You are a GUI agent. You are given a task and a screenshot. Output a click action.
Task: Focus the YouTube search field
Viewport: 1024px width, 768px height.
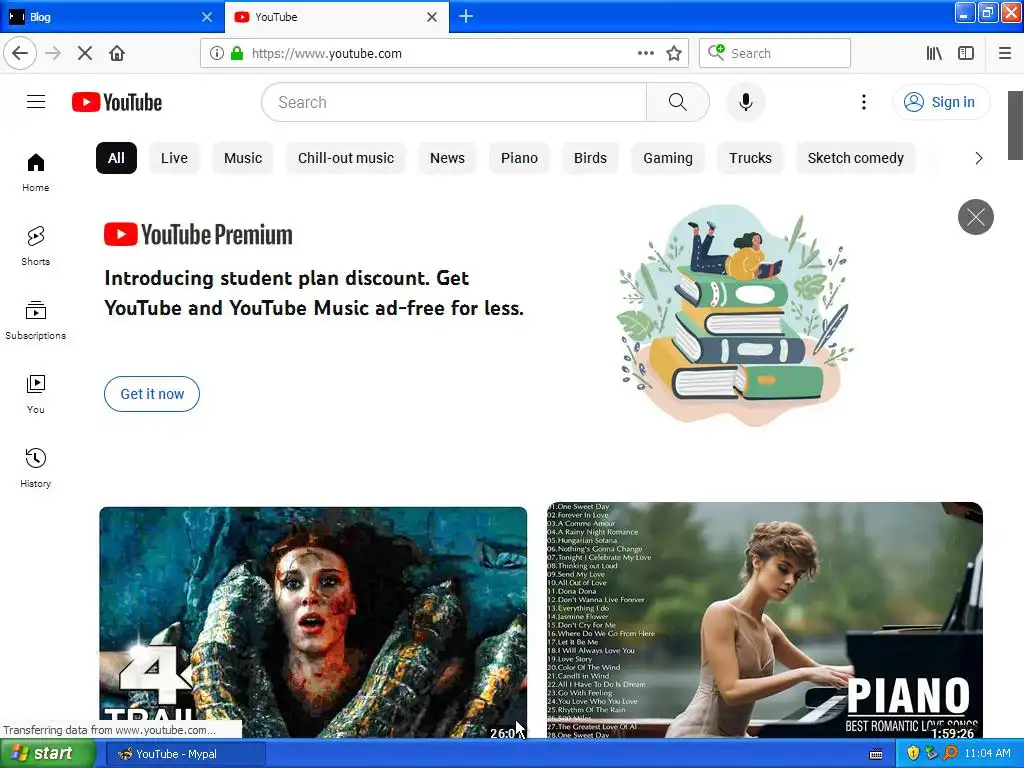454,102
